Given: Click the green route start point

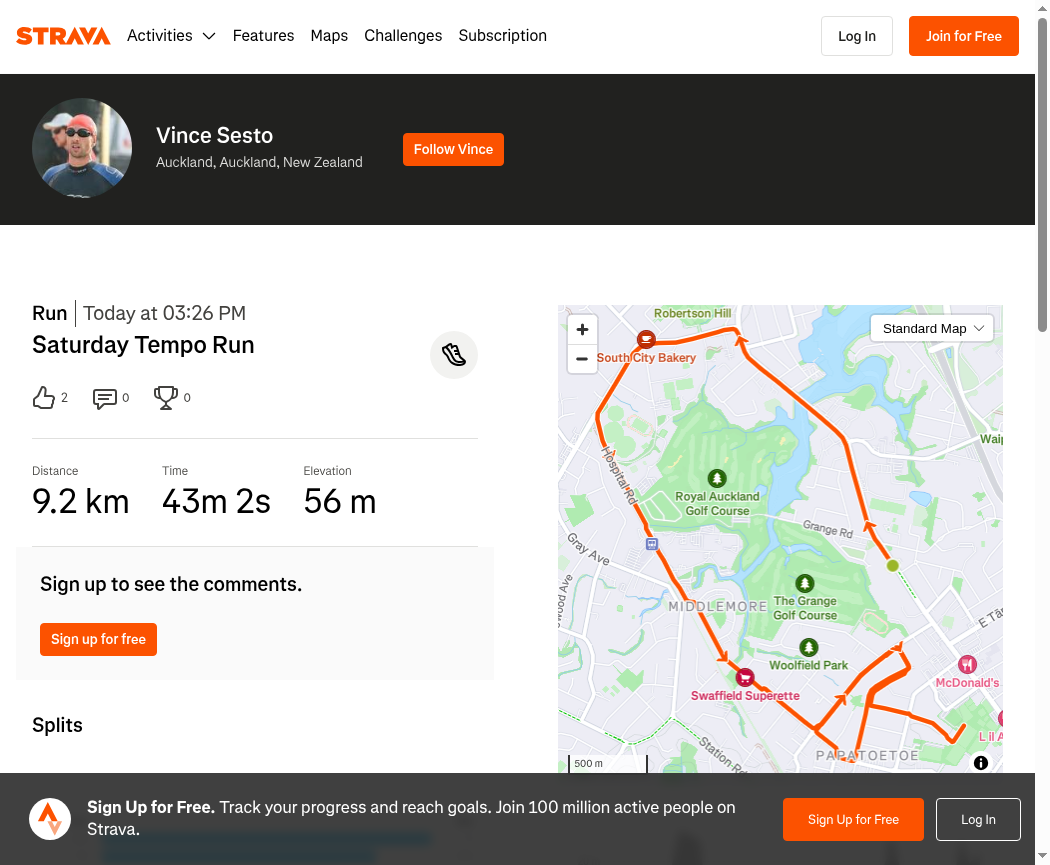Looking at the screenshot, I should [892, 566].
